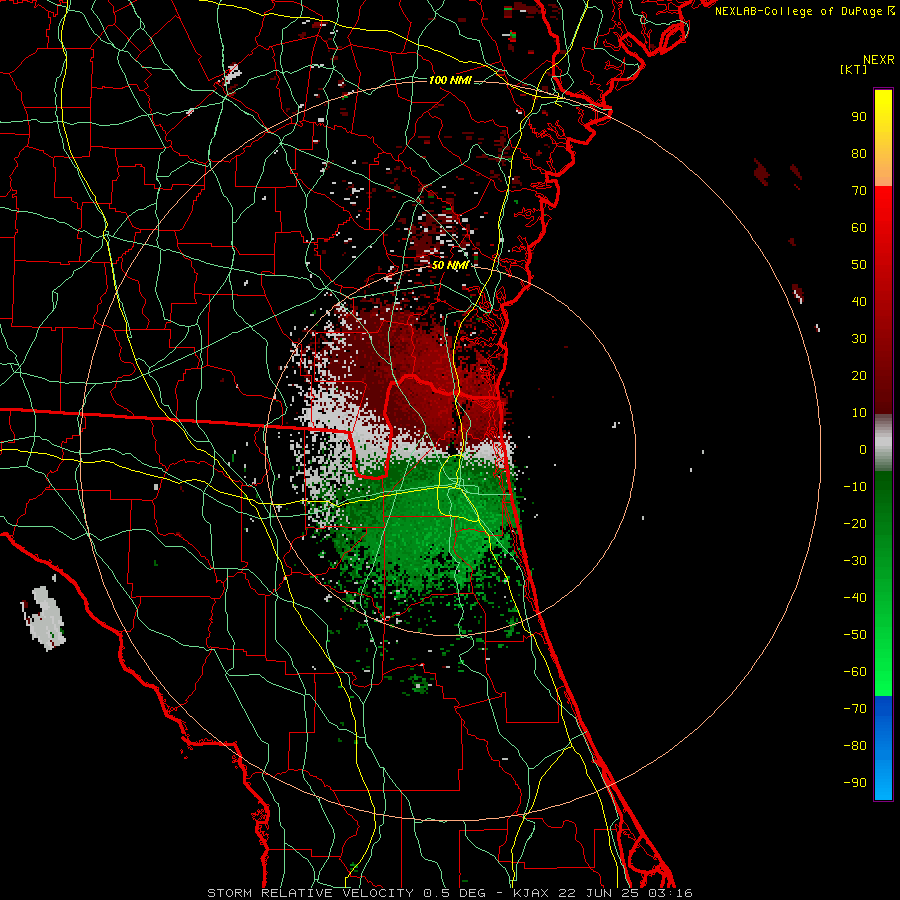The height and width of the screenshot is (900, 900).
Task: Click the 30 value on the velocity scale
Action: tap(859, 339)
